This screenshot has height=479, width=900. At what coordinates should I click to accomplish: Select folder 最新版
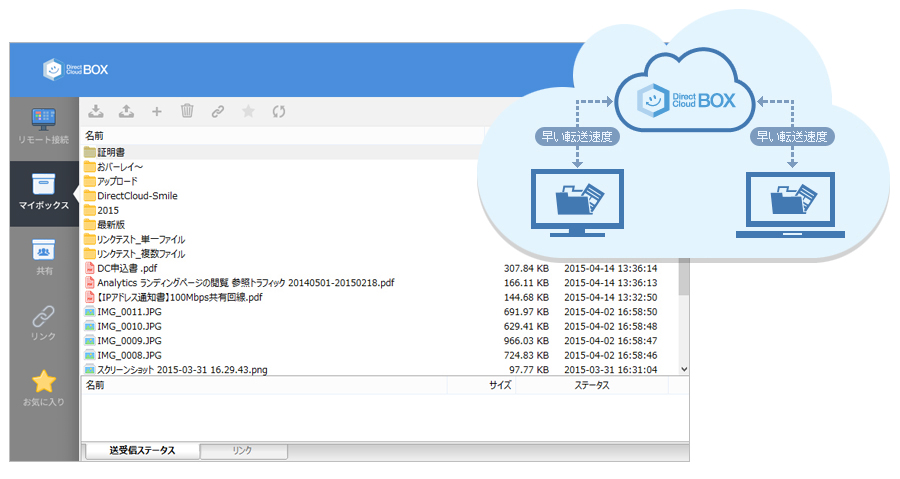click(111, 225)
